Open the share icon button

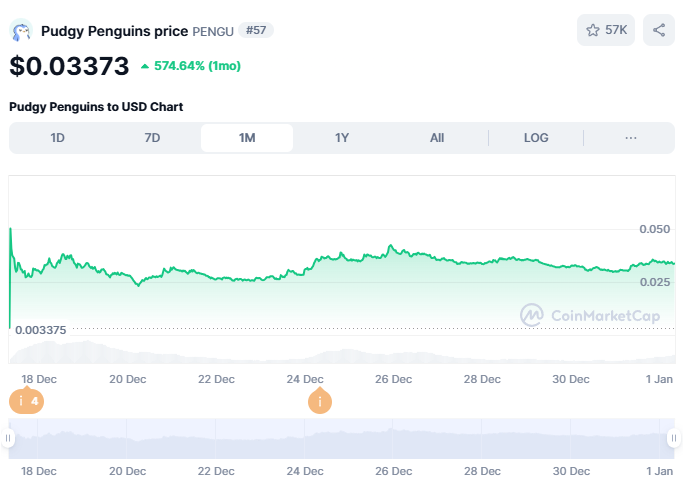[x=658, y=30]
